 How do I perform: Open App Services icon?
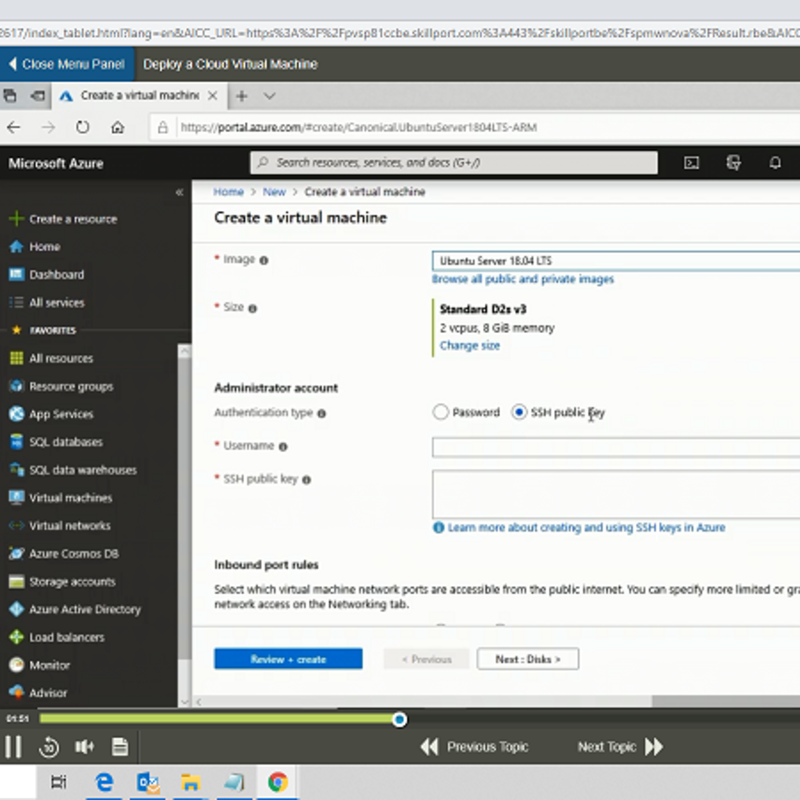coord(16,414)
